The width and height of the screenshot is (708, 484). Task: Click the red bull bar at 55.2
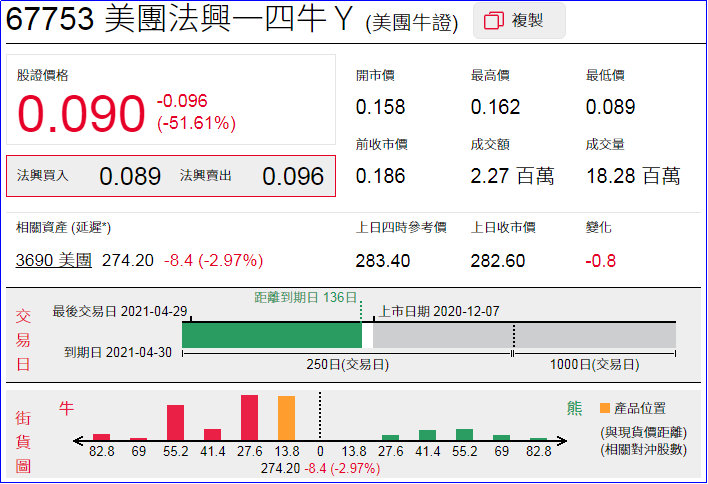(175, 423)
